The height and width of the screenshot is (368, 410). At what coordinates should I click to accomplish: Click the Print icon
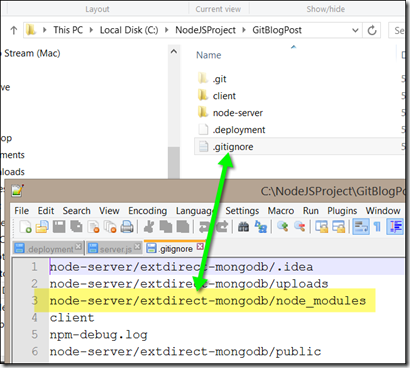127,227
